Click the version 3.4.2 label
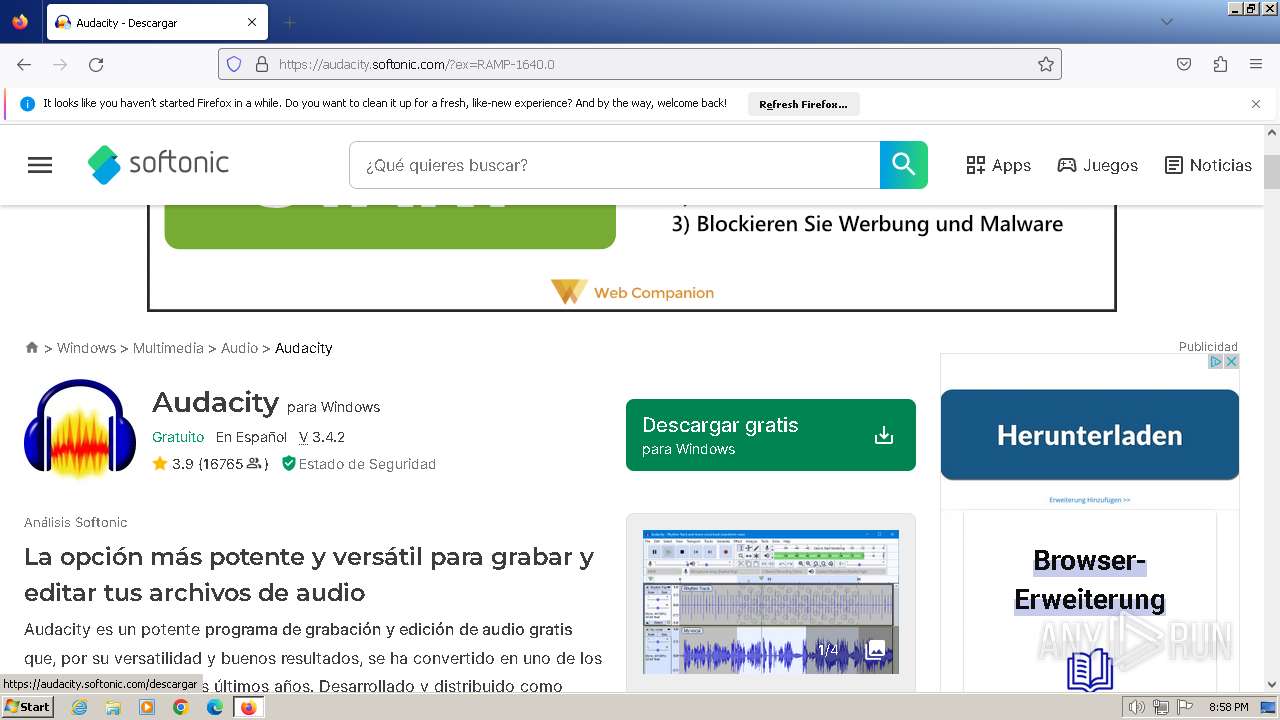Viewport: 1280px width, 720px height. 322,437
